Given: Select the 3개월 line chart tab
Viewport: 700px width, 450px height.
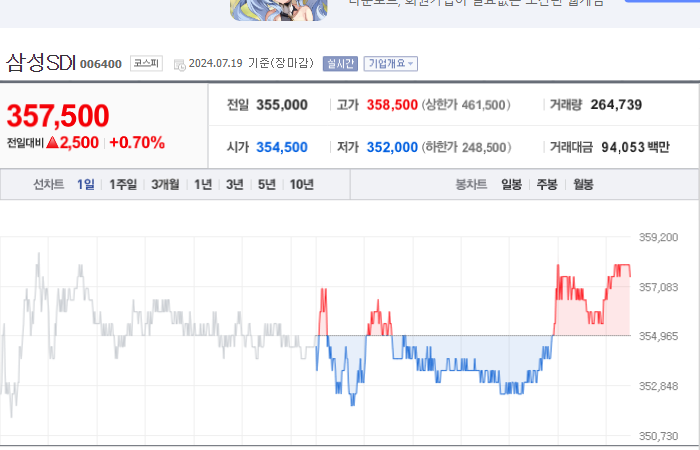Looking at the screenshot, I should (x=165, y=184).
